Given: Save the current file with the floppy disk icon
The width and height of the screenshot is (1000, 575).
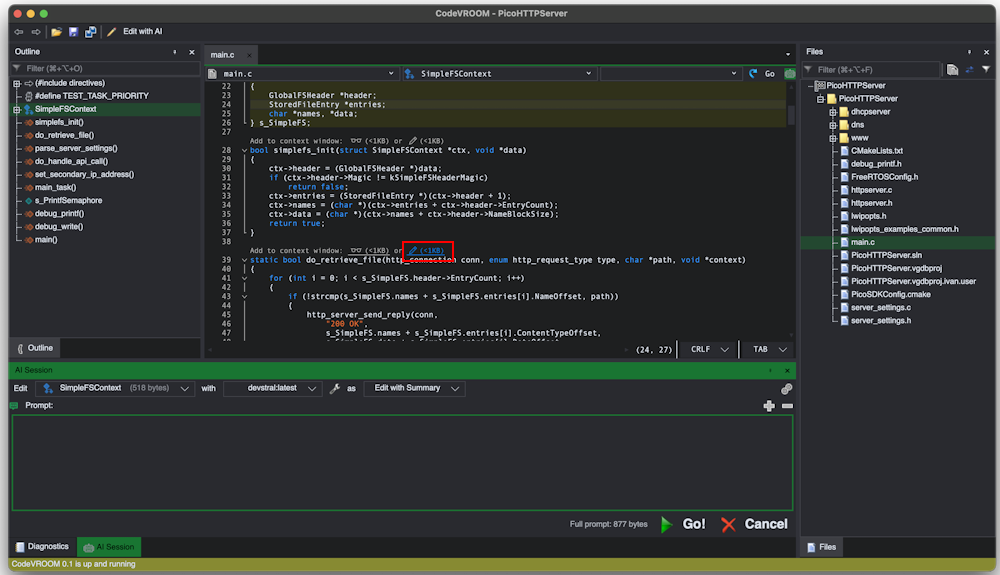Looking at the screenshot, I should [x=73, y=31].
